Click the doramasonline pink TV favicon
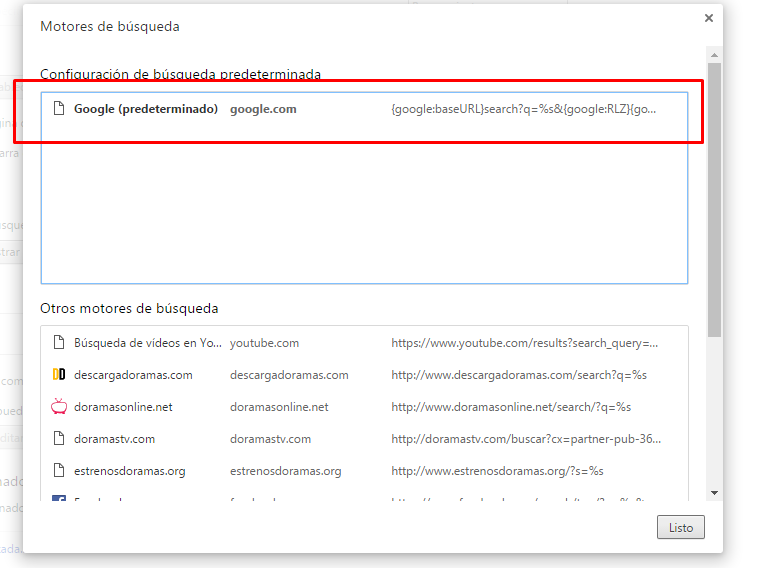Screen dimensions: 761x568 coord(59,406)
